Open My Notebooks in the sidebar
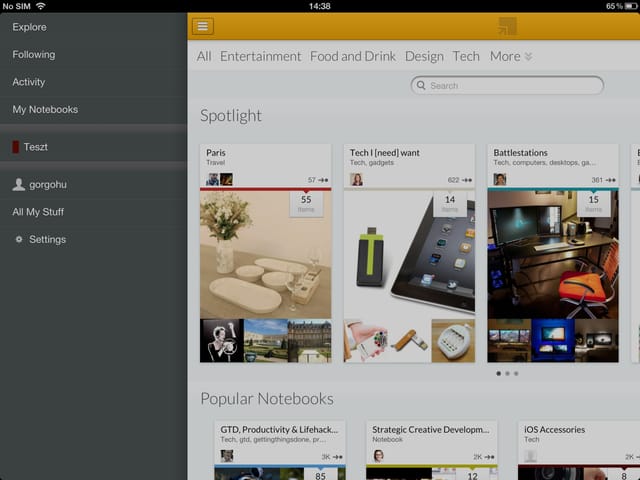The image size is (640, 480). 93,109
